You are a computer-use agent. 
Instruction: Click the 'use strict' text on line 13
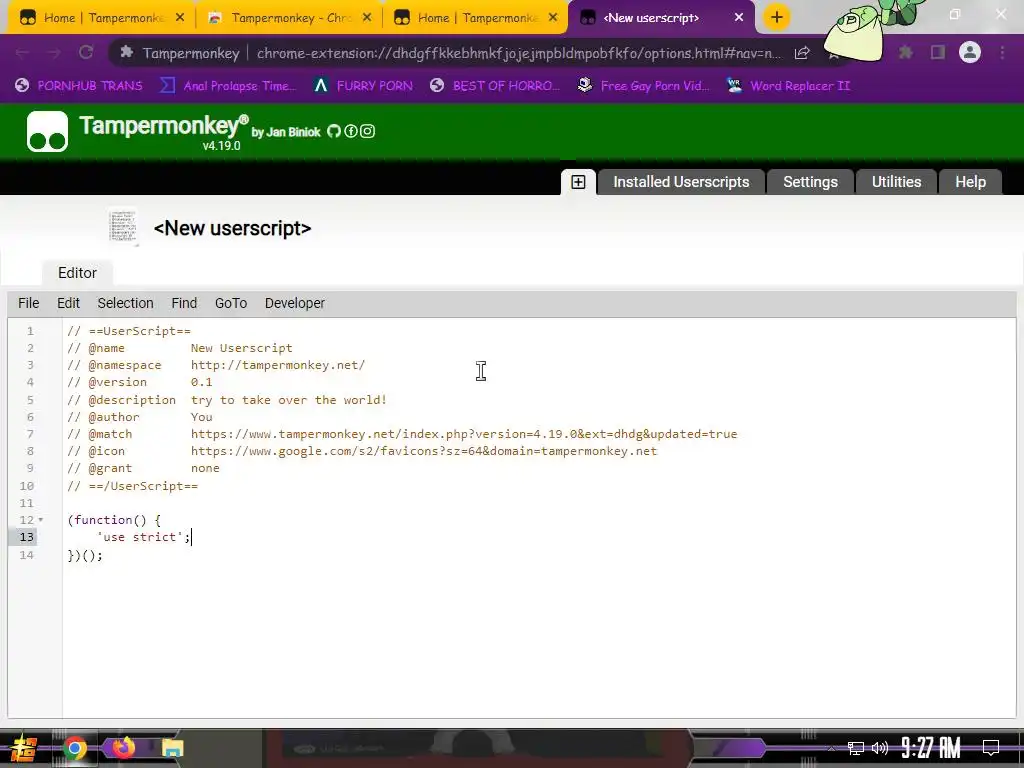tap(140, 537)
